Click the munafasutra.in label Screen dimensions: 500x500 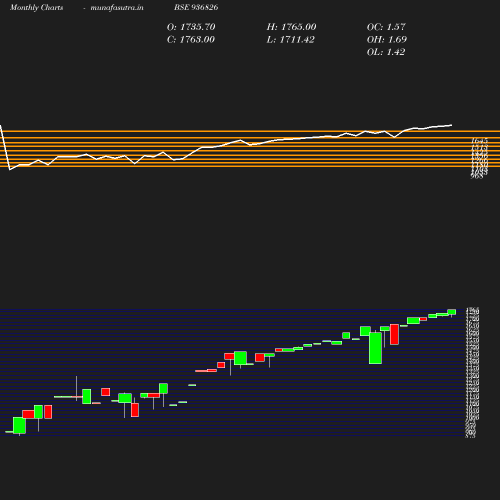point(117,7)
